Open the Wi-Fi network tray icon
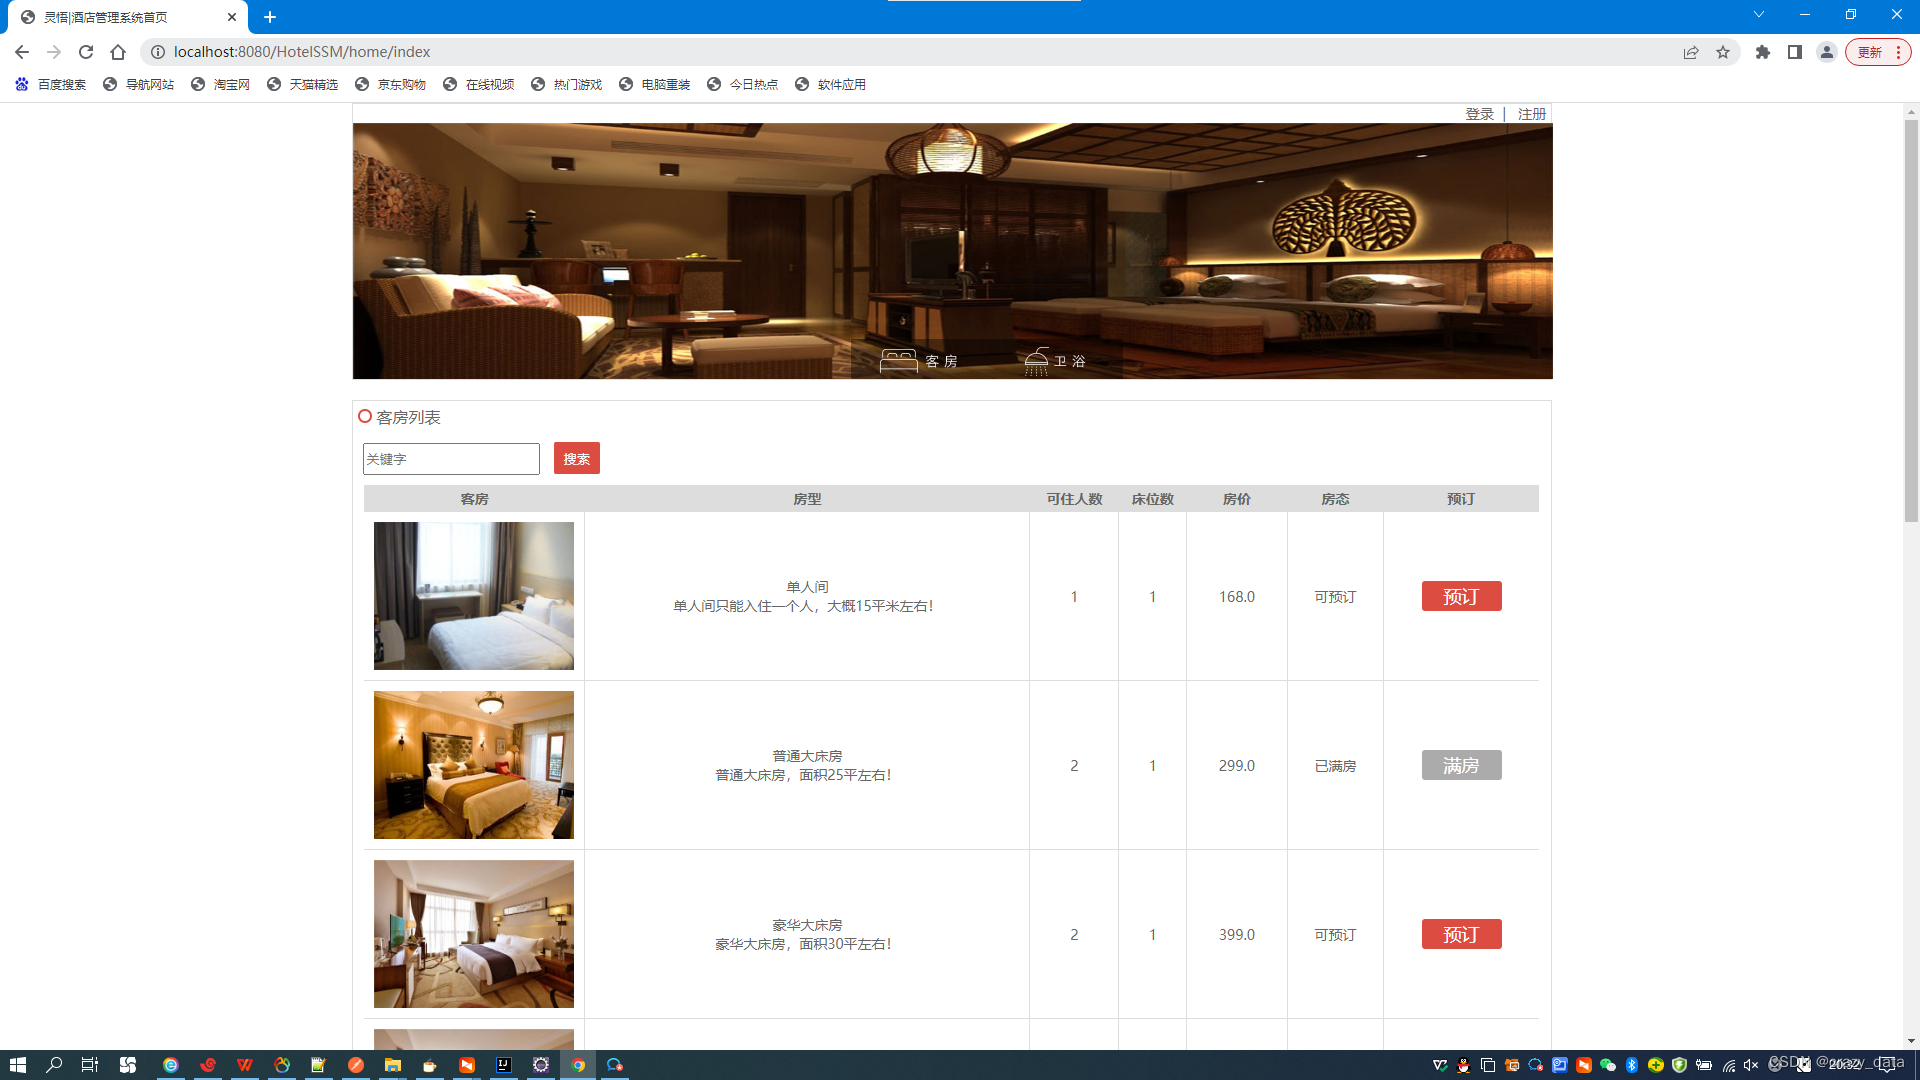 (x=1728, y=1065)
